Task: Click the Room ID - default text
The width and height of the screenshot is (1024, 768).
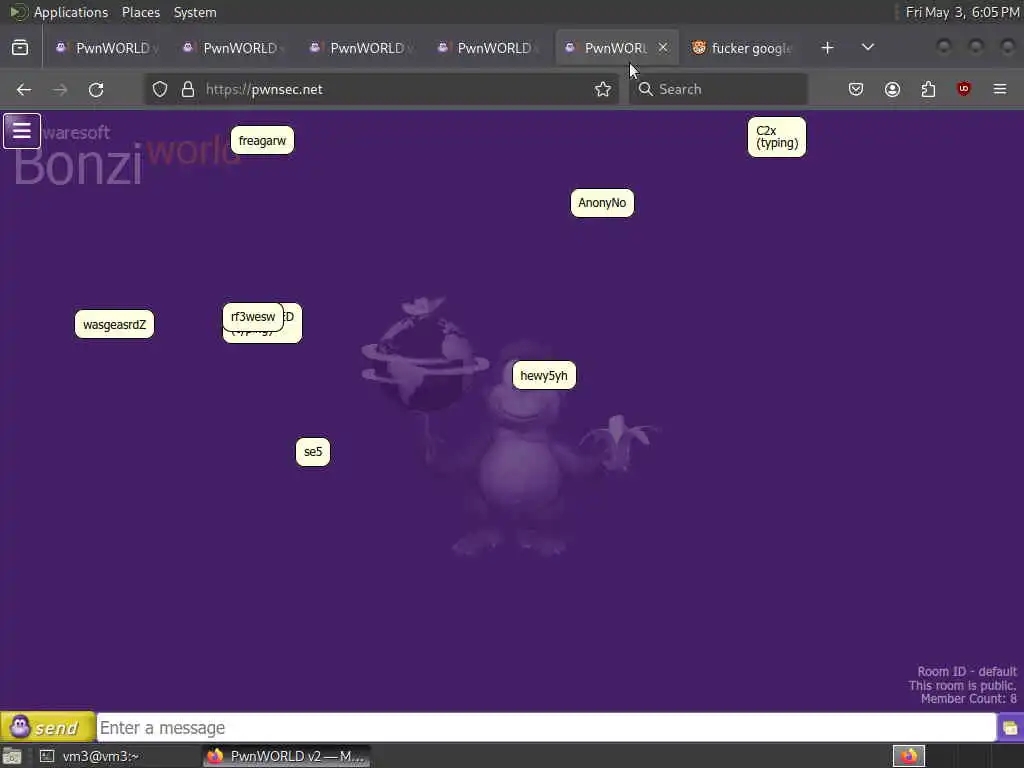Action: pyautogui.click(x=967, y=671)
